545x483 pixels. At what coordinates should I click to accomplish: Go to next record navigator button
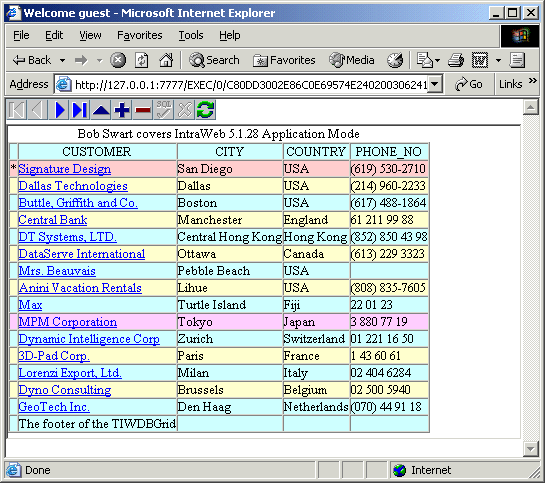click(x=59, y=110)
